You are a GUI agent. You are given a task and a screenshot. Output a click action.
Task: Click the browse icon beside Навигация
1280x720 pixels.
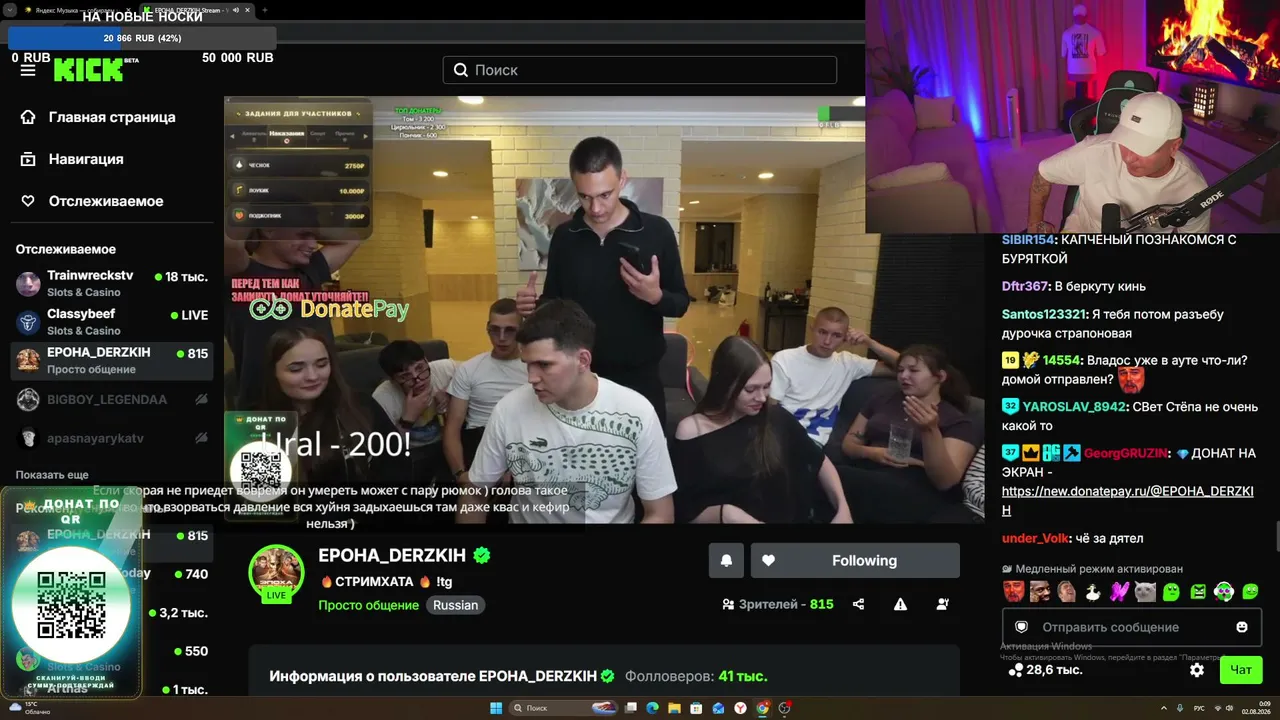[29, 159]
